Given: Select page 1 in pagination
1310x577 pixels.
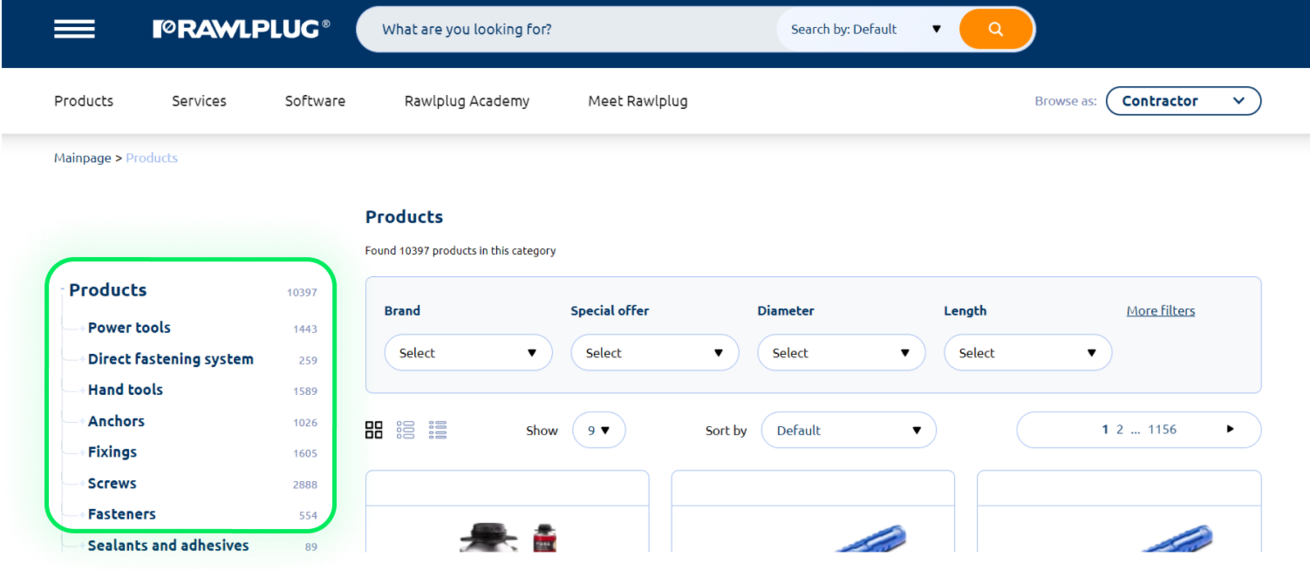Looking at the screenshot, I should tap(1105, 429).
